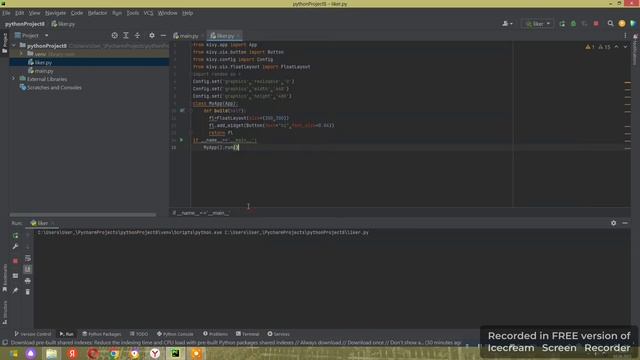Viewport: 640px width, 360px height.
Task: Click liker.py breadcrumb in navigation bar
Action: point(63,24)
